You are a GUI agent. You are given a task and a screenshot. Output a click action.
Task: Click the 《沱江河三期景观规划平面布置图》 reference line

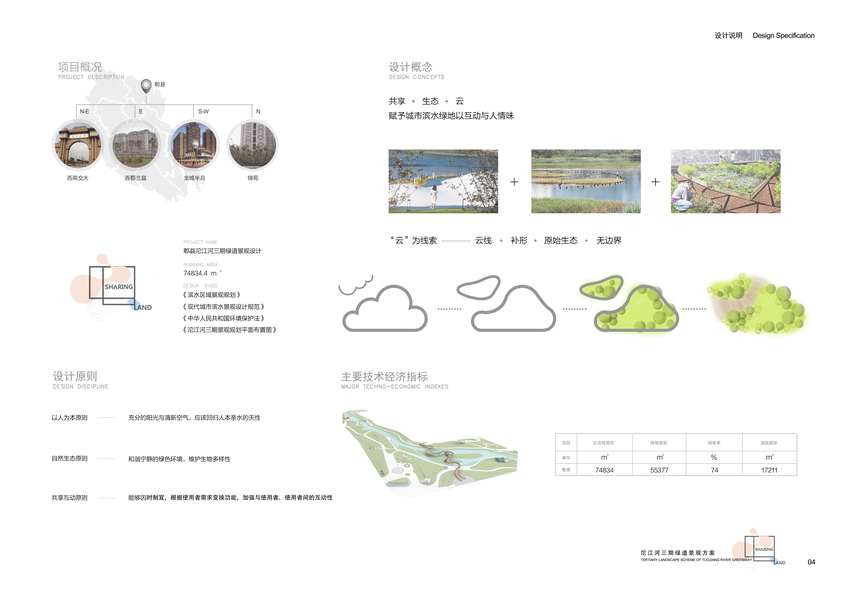pyautogui.click(x=229, y=329)
